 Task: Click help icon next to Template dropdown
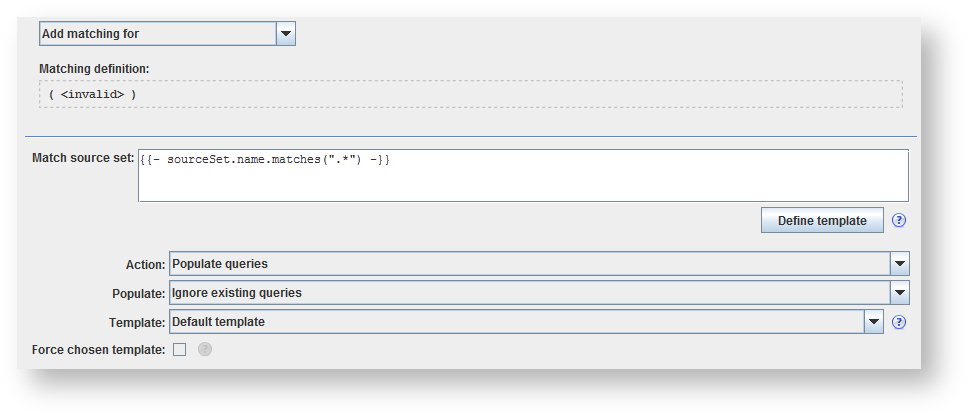[899, 322]
